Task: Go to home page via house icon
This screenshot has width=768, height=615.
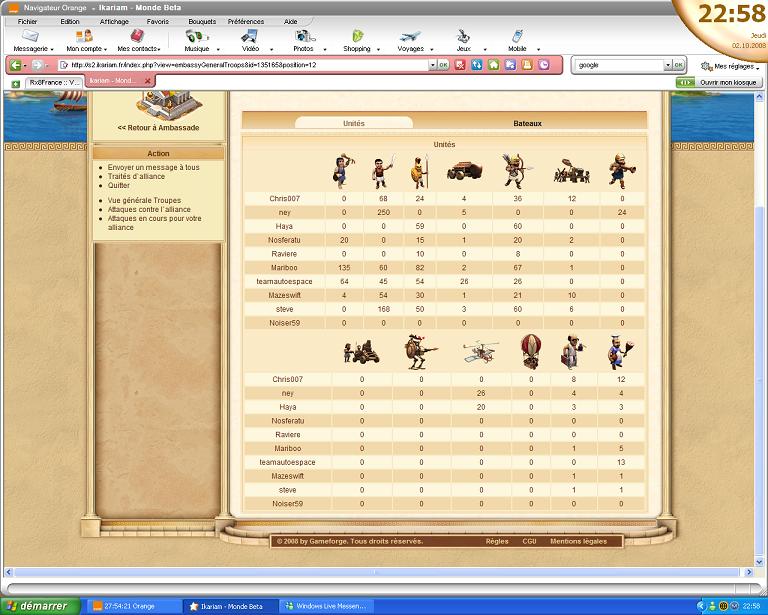Action: (x=493, y=65)
